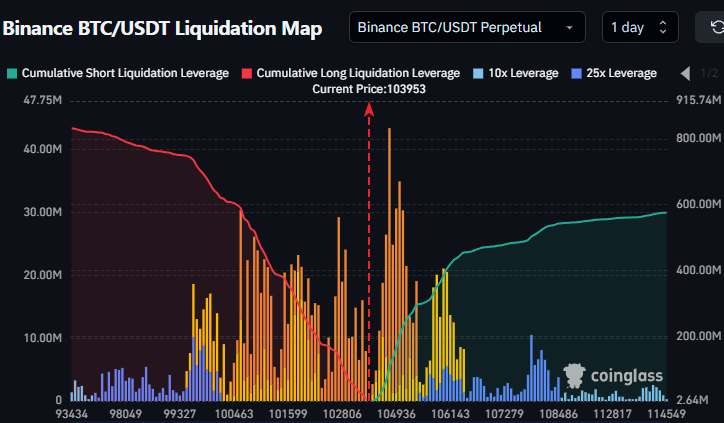The image size is (724, 423).
Task: Click the 10.00M left axis label
Action: coord(42,338)
